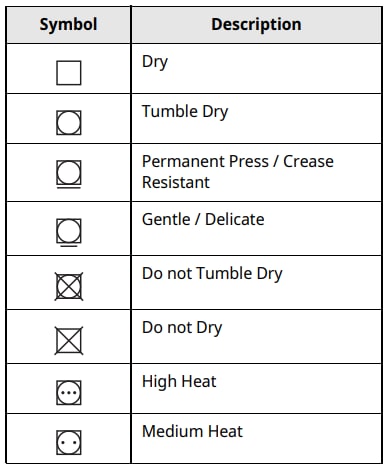This screenshot has width=391, height=472.
Task: Click the crossed-out Do not Tumble Dry symbol
Action: (69, 286)
